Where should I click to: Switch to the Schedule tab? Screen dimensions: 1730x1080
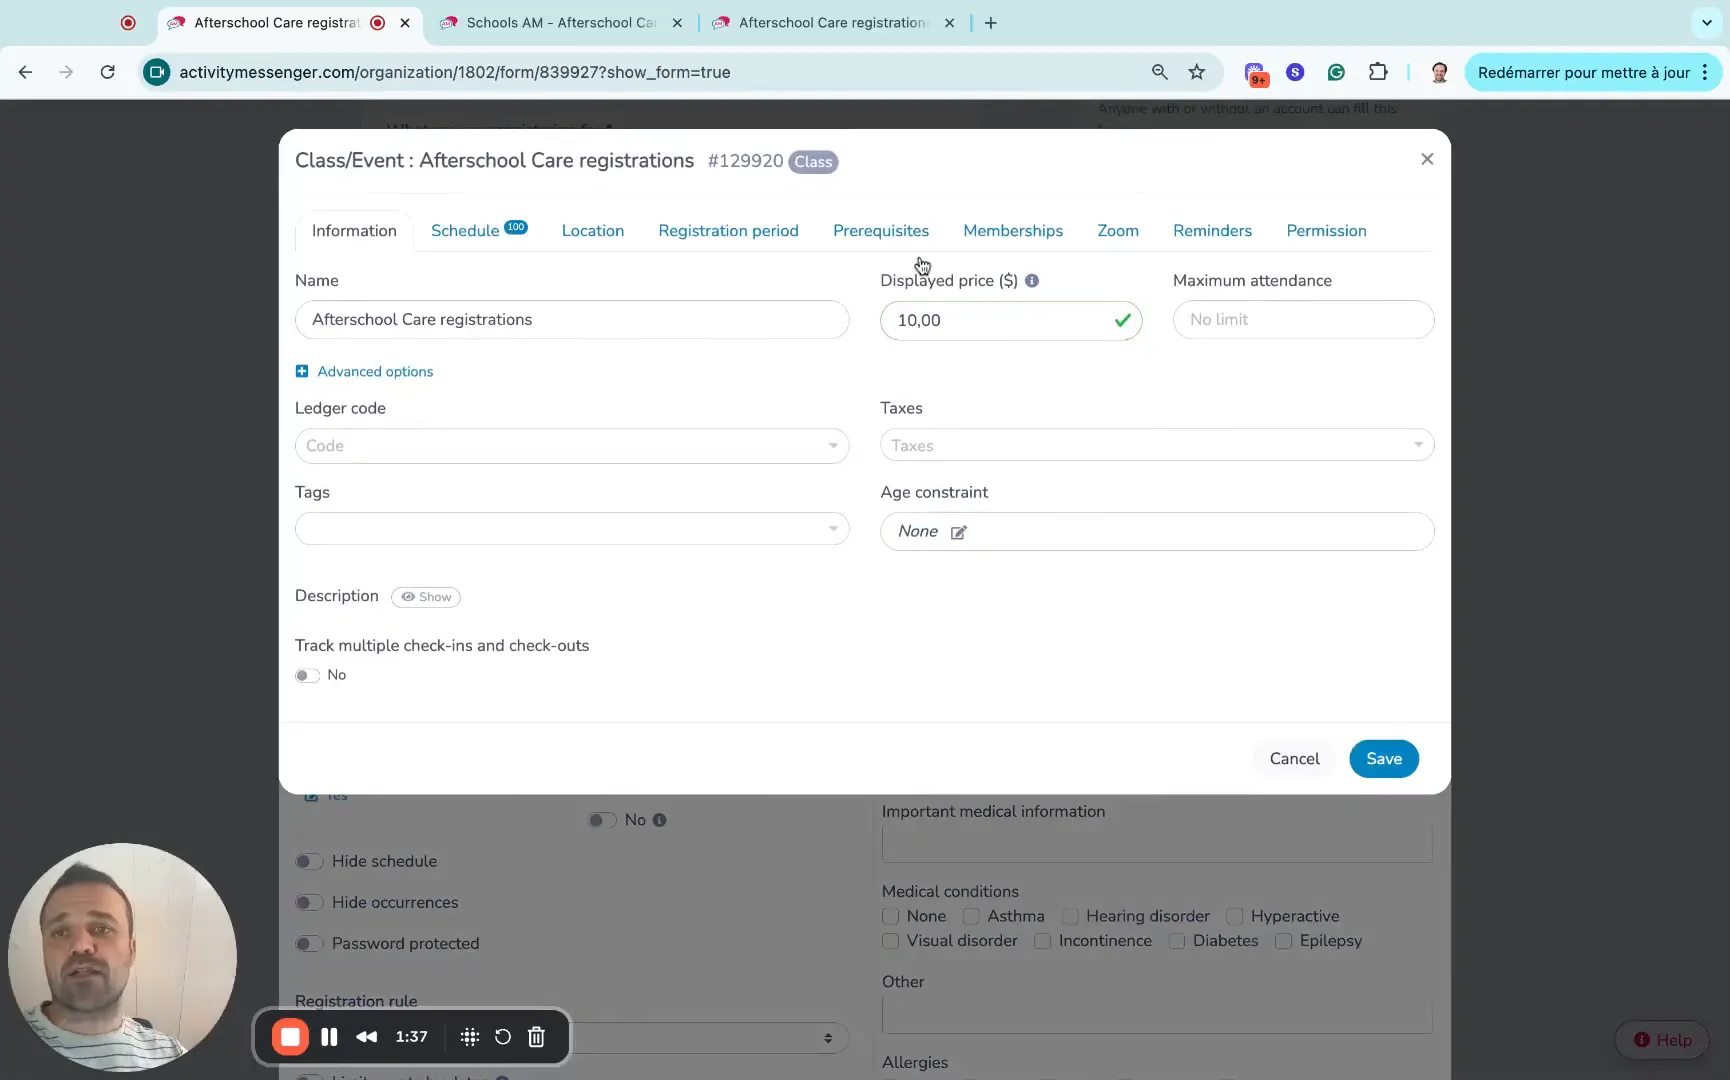pos(465,231)
